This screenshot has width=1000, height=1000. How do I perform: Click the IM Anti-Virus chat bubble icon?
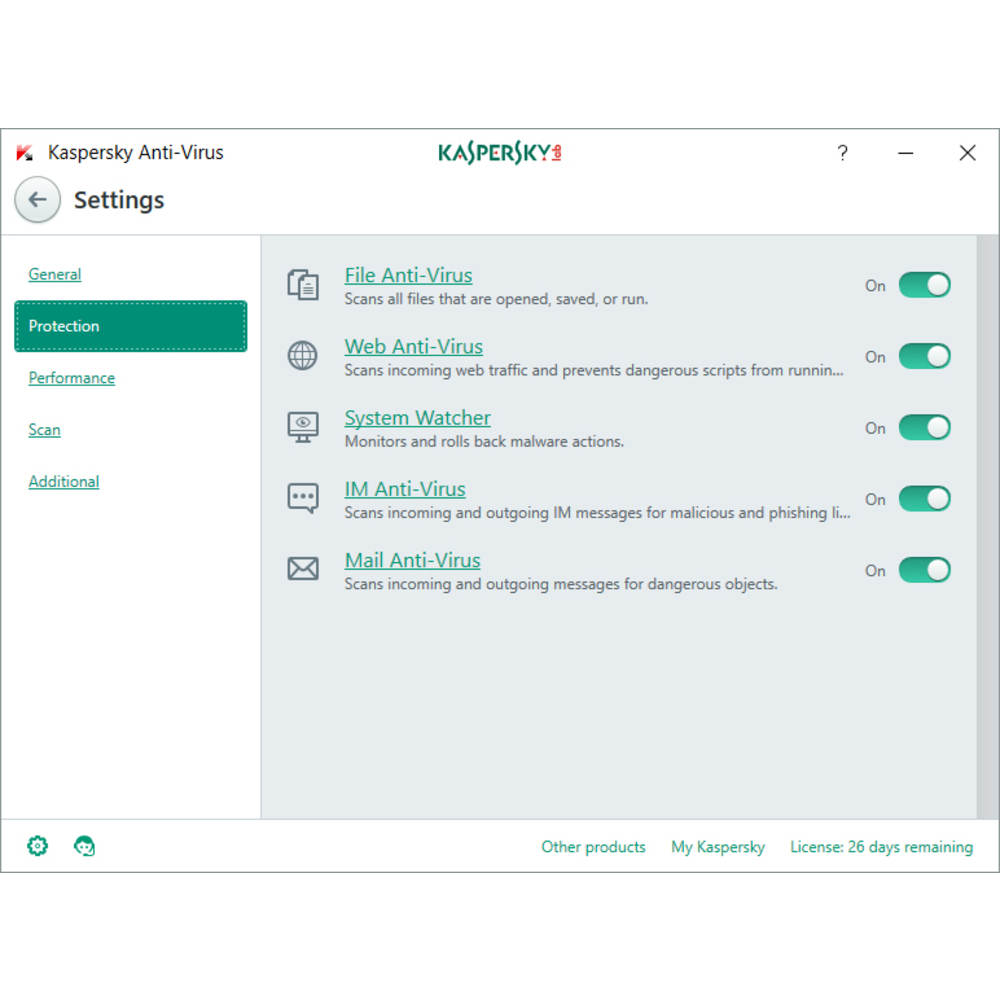303,498
